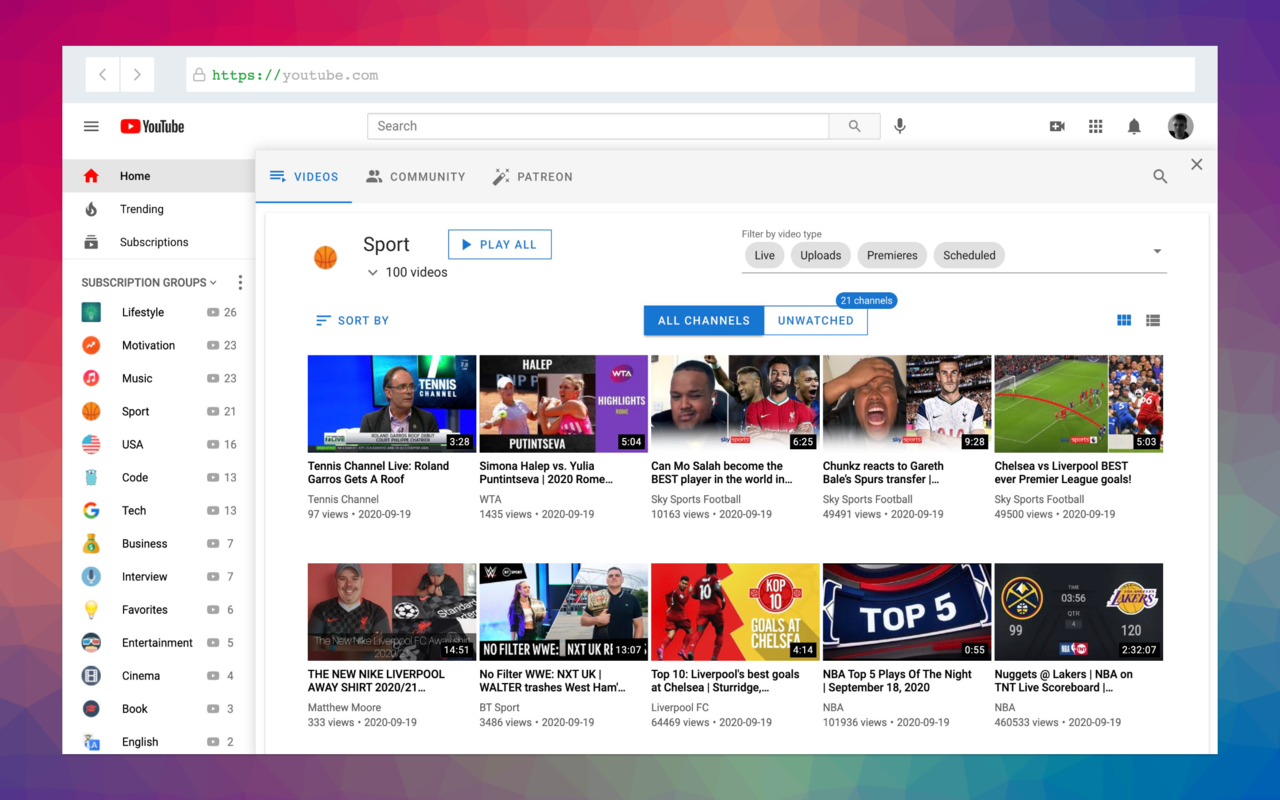The image size is (1280, 800).
Task: Open the WTA channel link
Action: tap(491, 499)
